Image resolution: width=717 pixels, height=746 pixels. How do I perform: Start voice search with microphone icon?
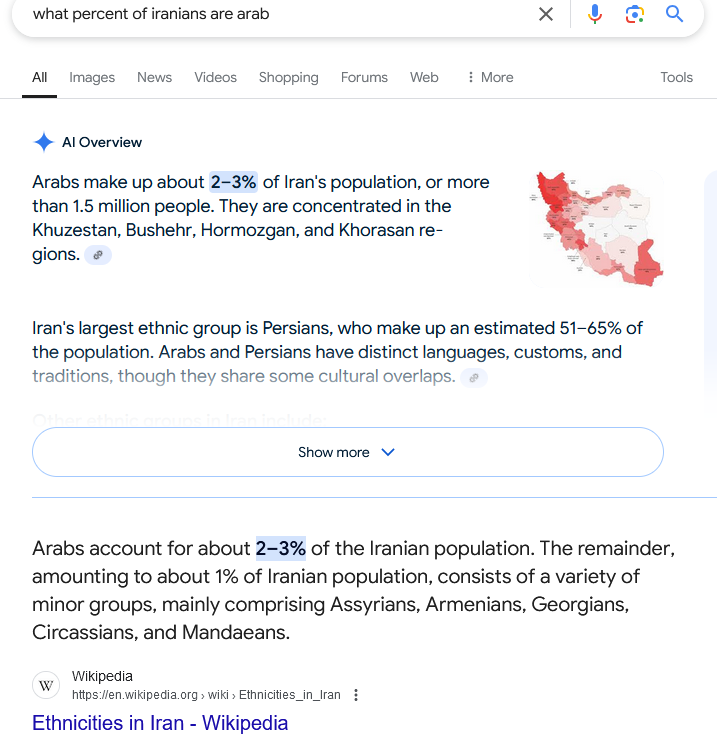594,14
